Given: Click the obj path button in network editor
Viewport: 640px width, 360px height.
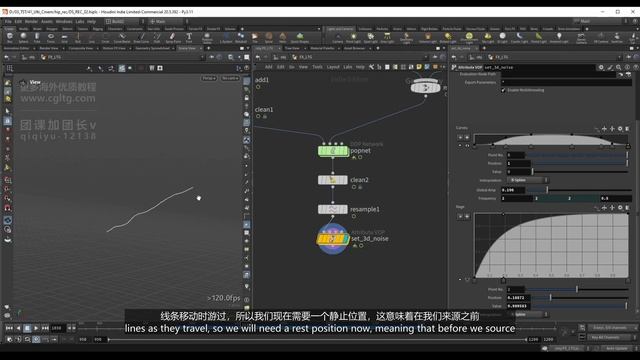Looking at the screenshot, I should (281, 58).
